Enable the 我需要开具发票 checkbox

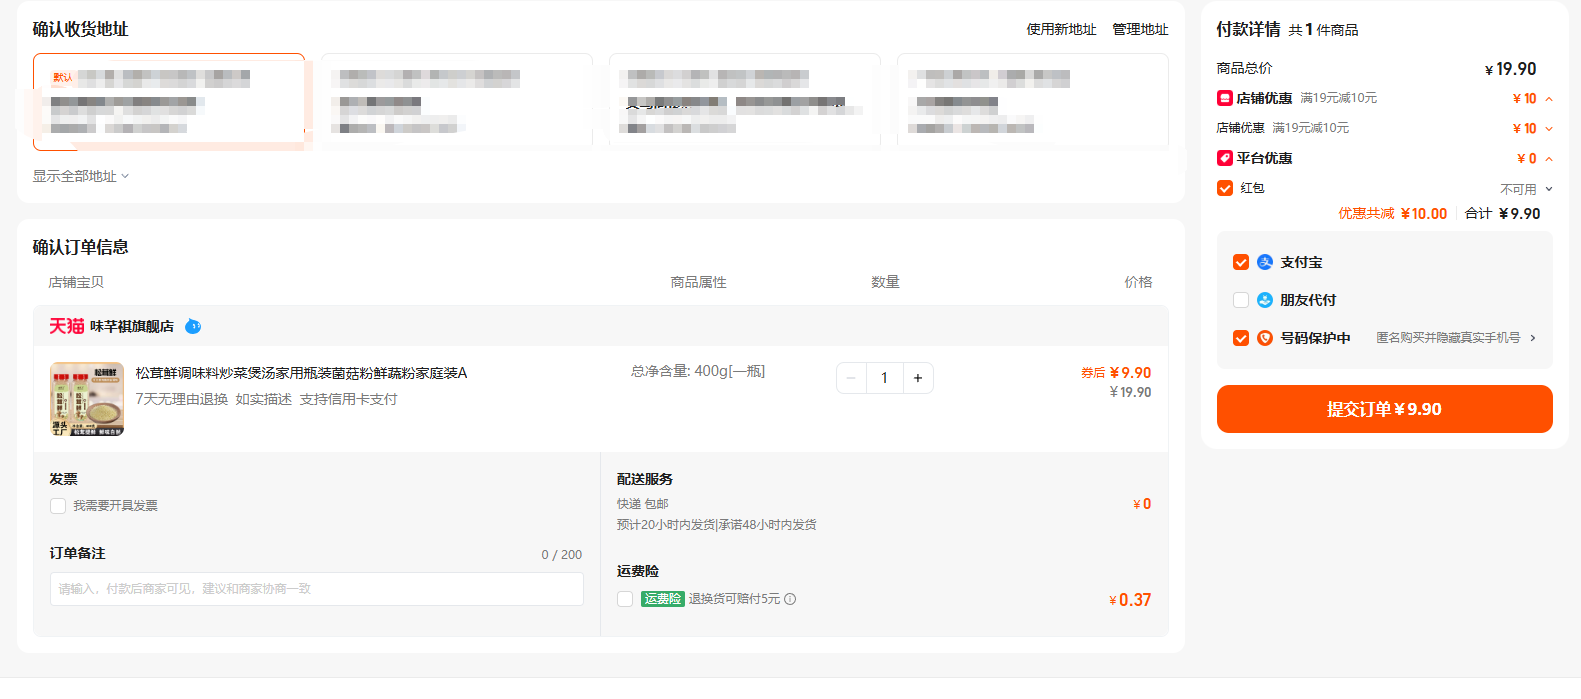[58, 506]
